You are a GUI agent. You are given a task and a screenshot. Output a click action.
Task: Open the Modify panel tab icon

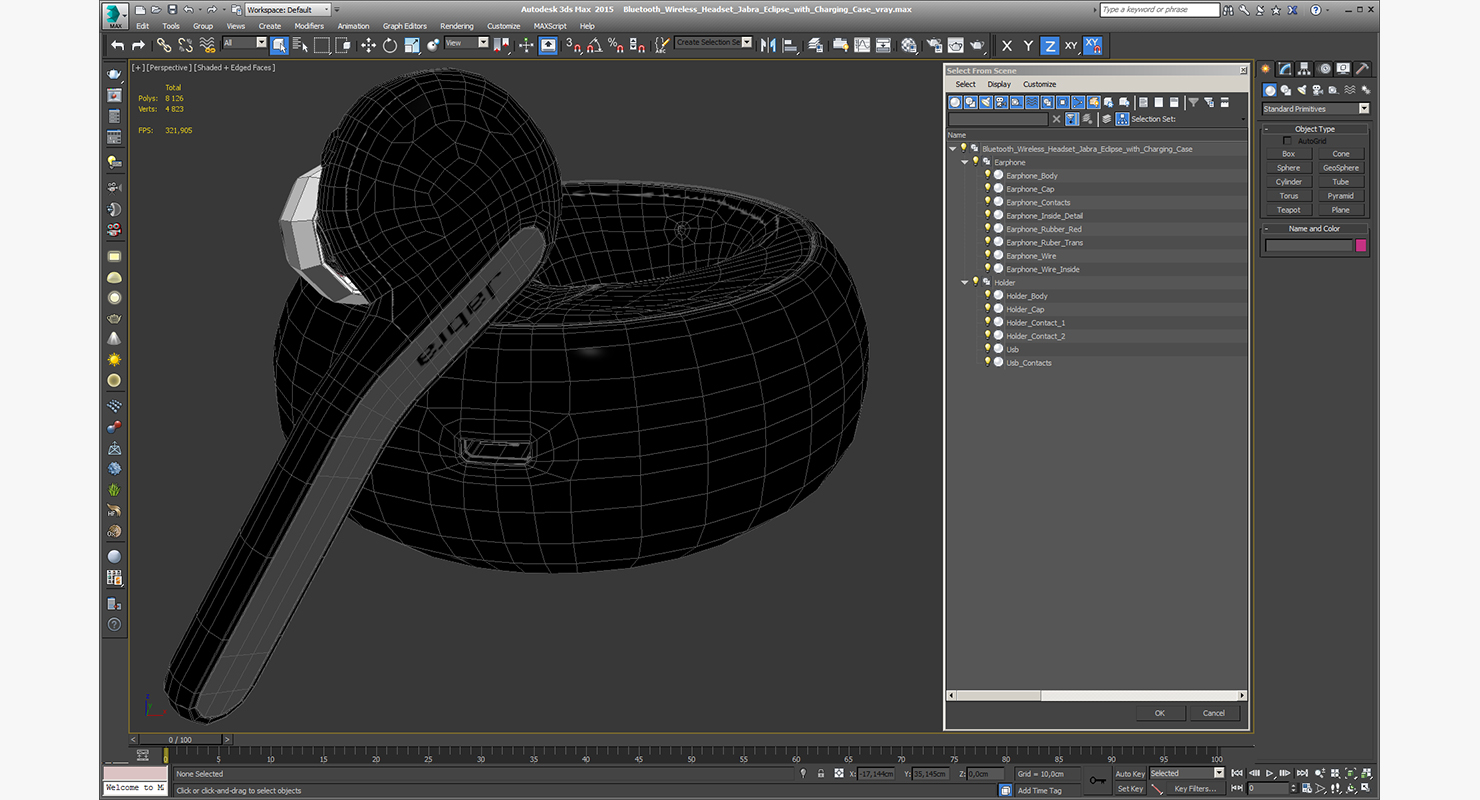tap(1285, 69)
